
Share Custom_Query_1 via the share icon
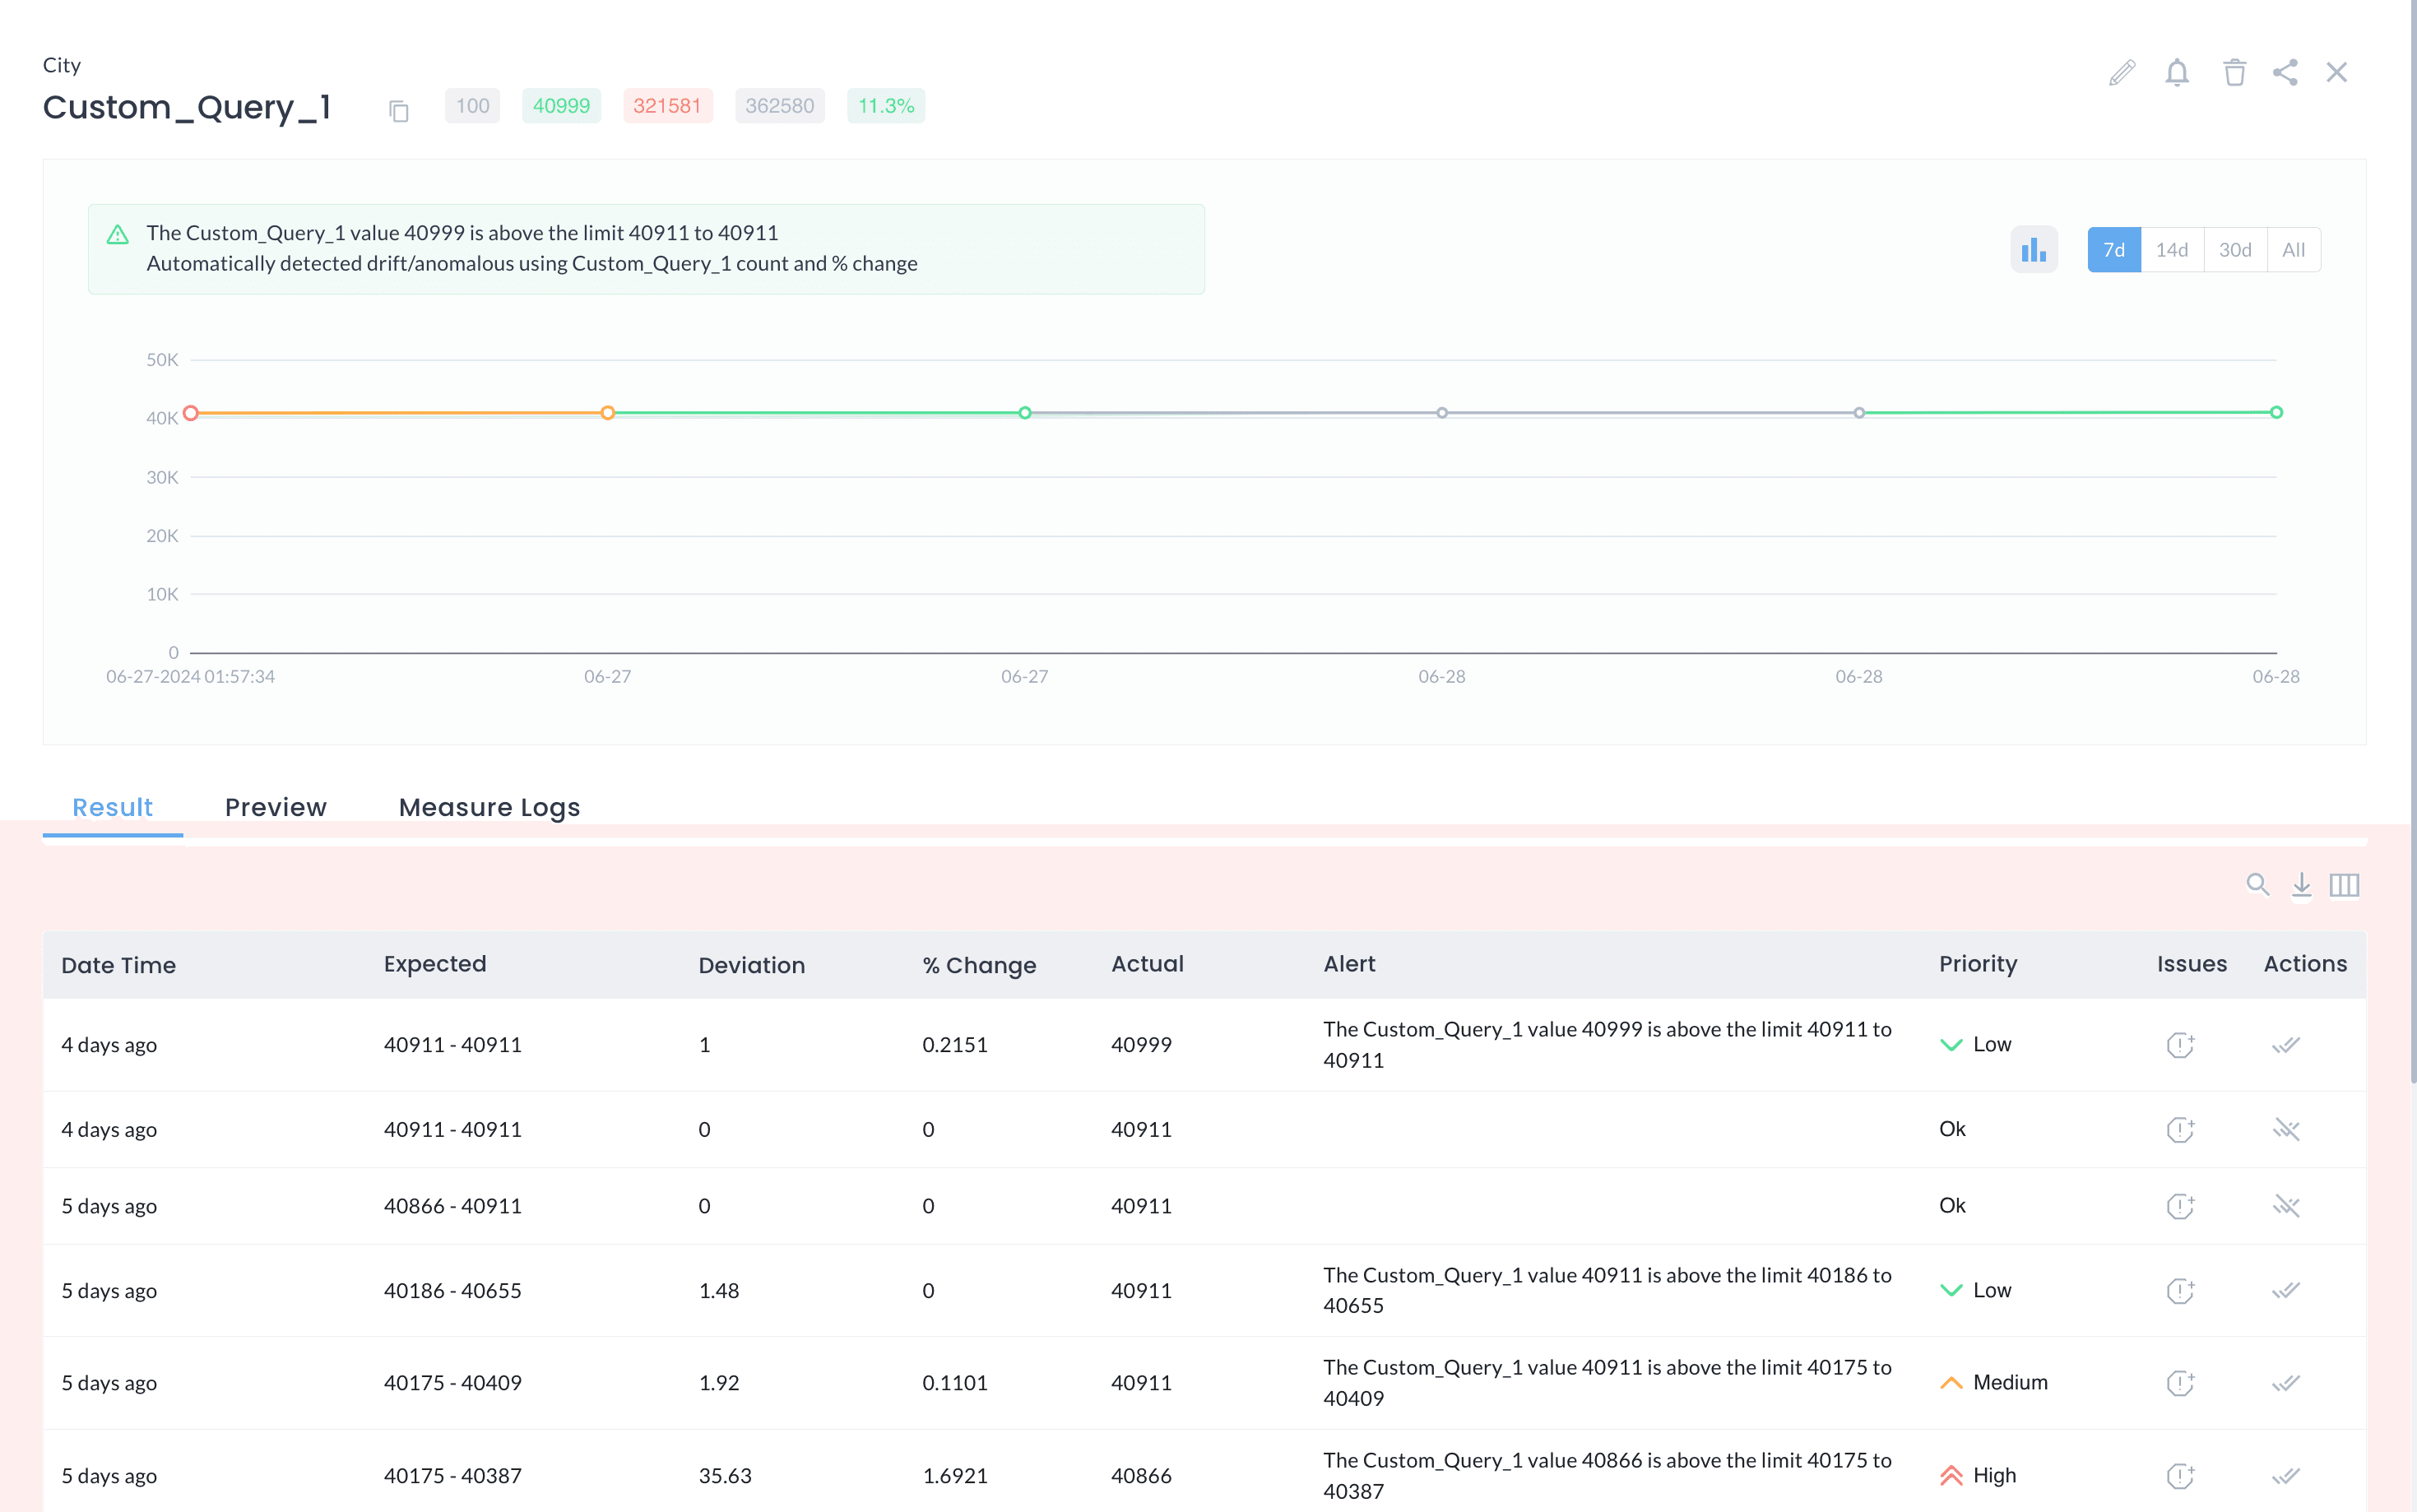coord(2287,72)
